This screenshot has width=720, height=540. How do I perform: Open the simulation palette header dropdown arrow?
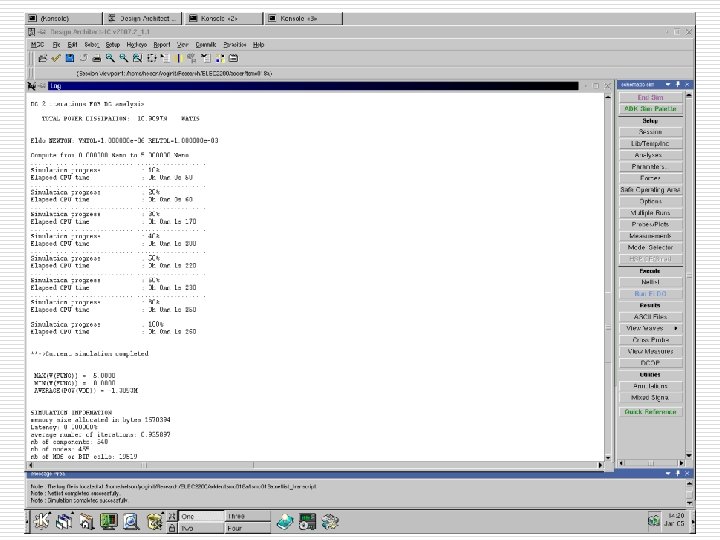[668, 84]
